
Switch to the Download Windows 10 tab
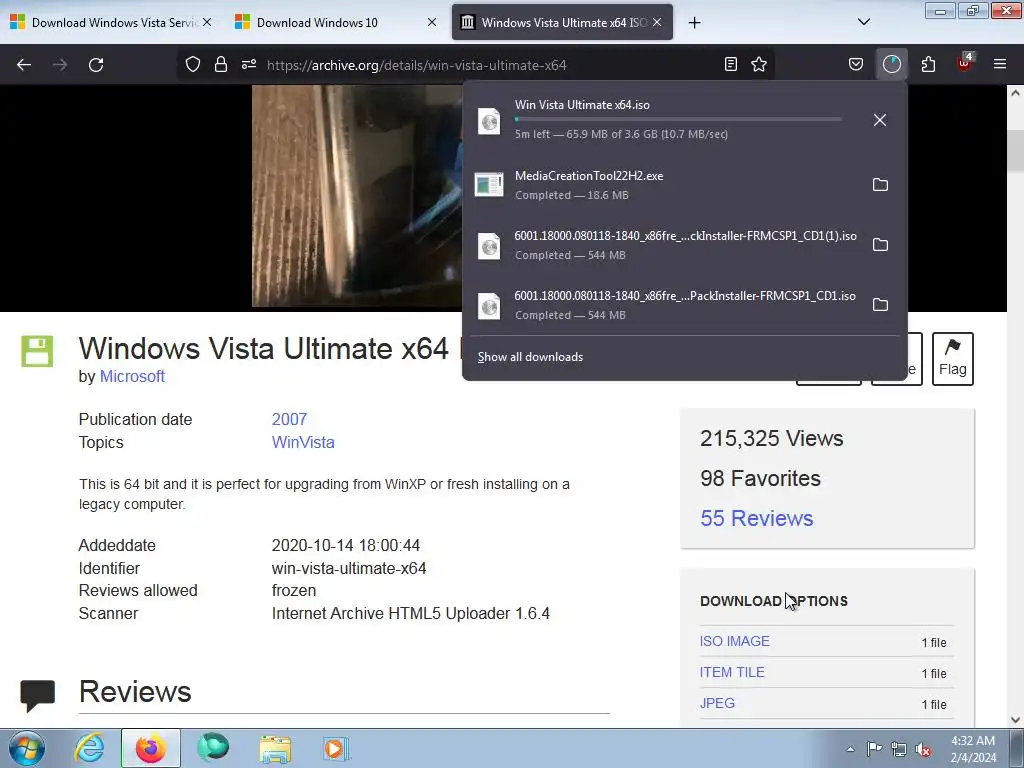pos(317,23)
